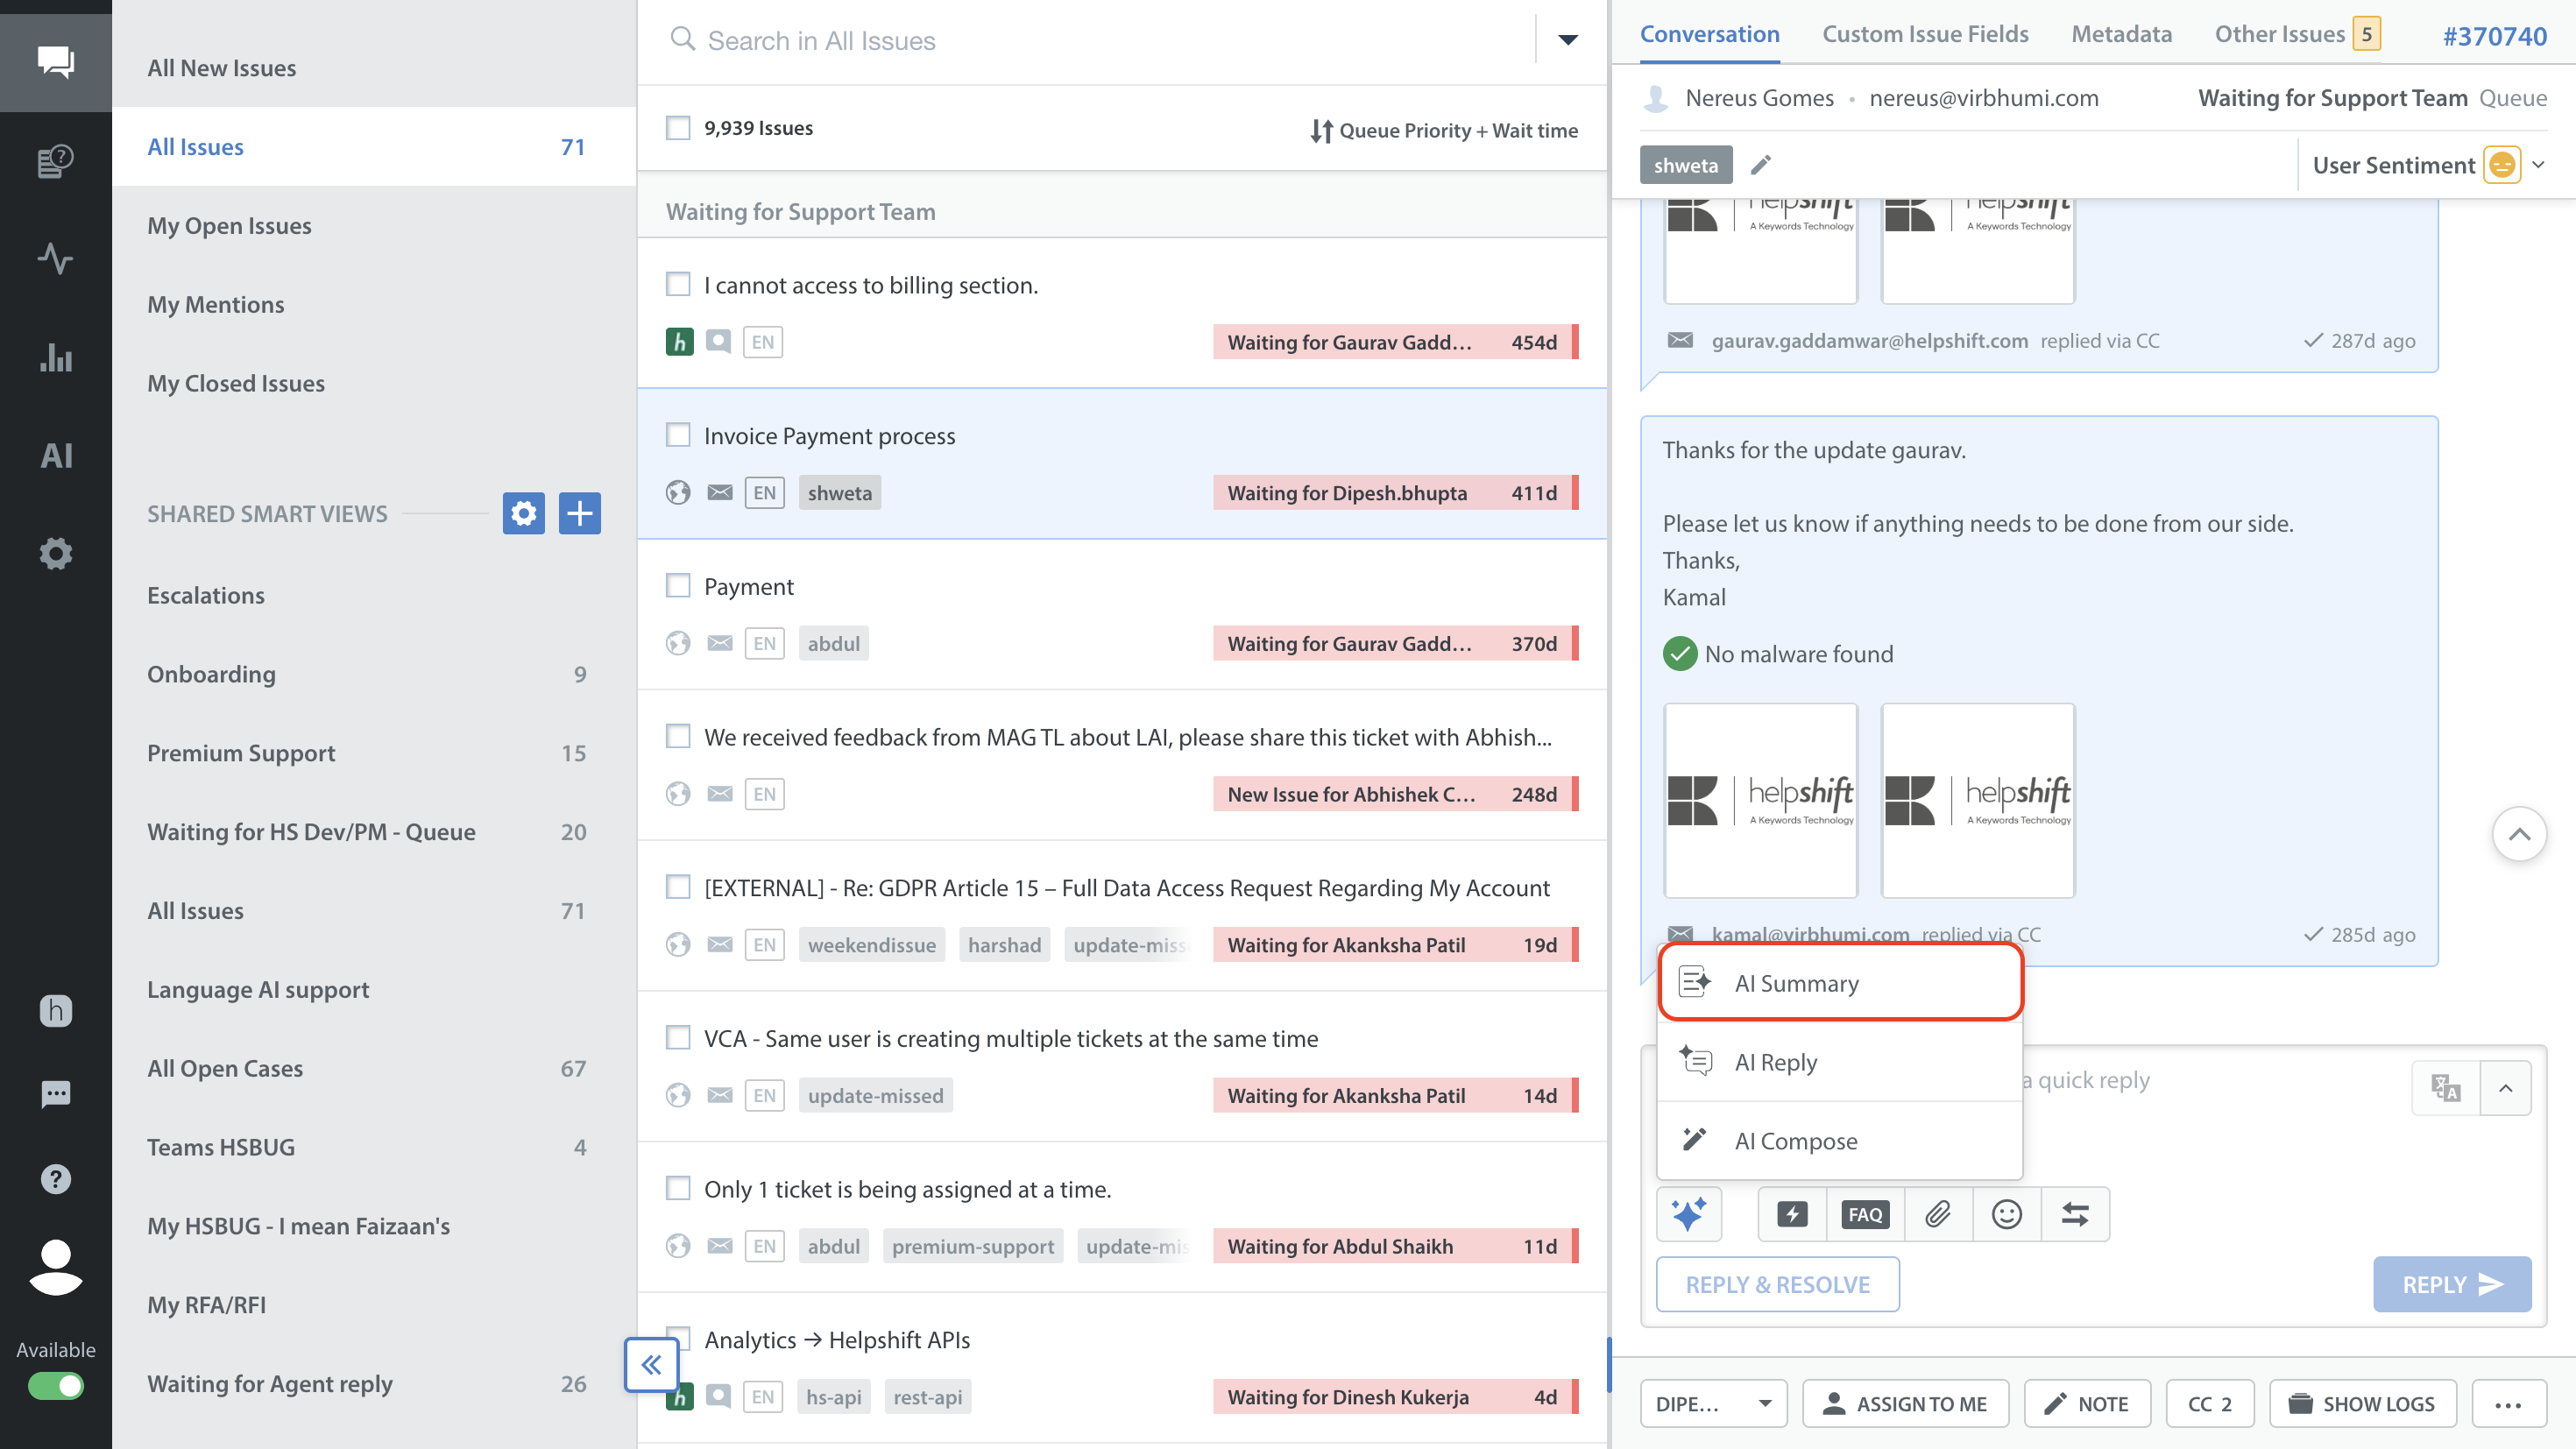Select all 9,939 issues checkbox
2576x1449 pixels.
pyautogui.click(x=678, y=128)
